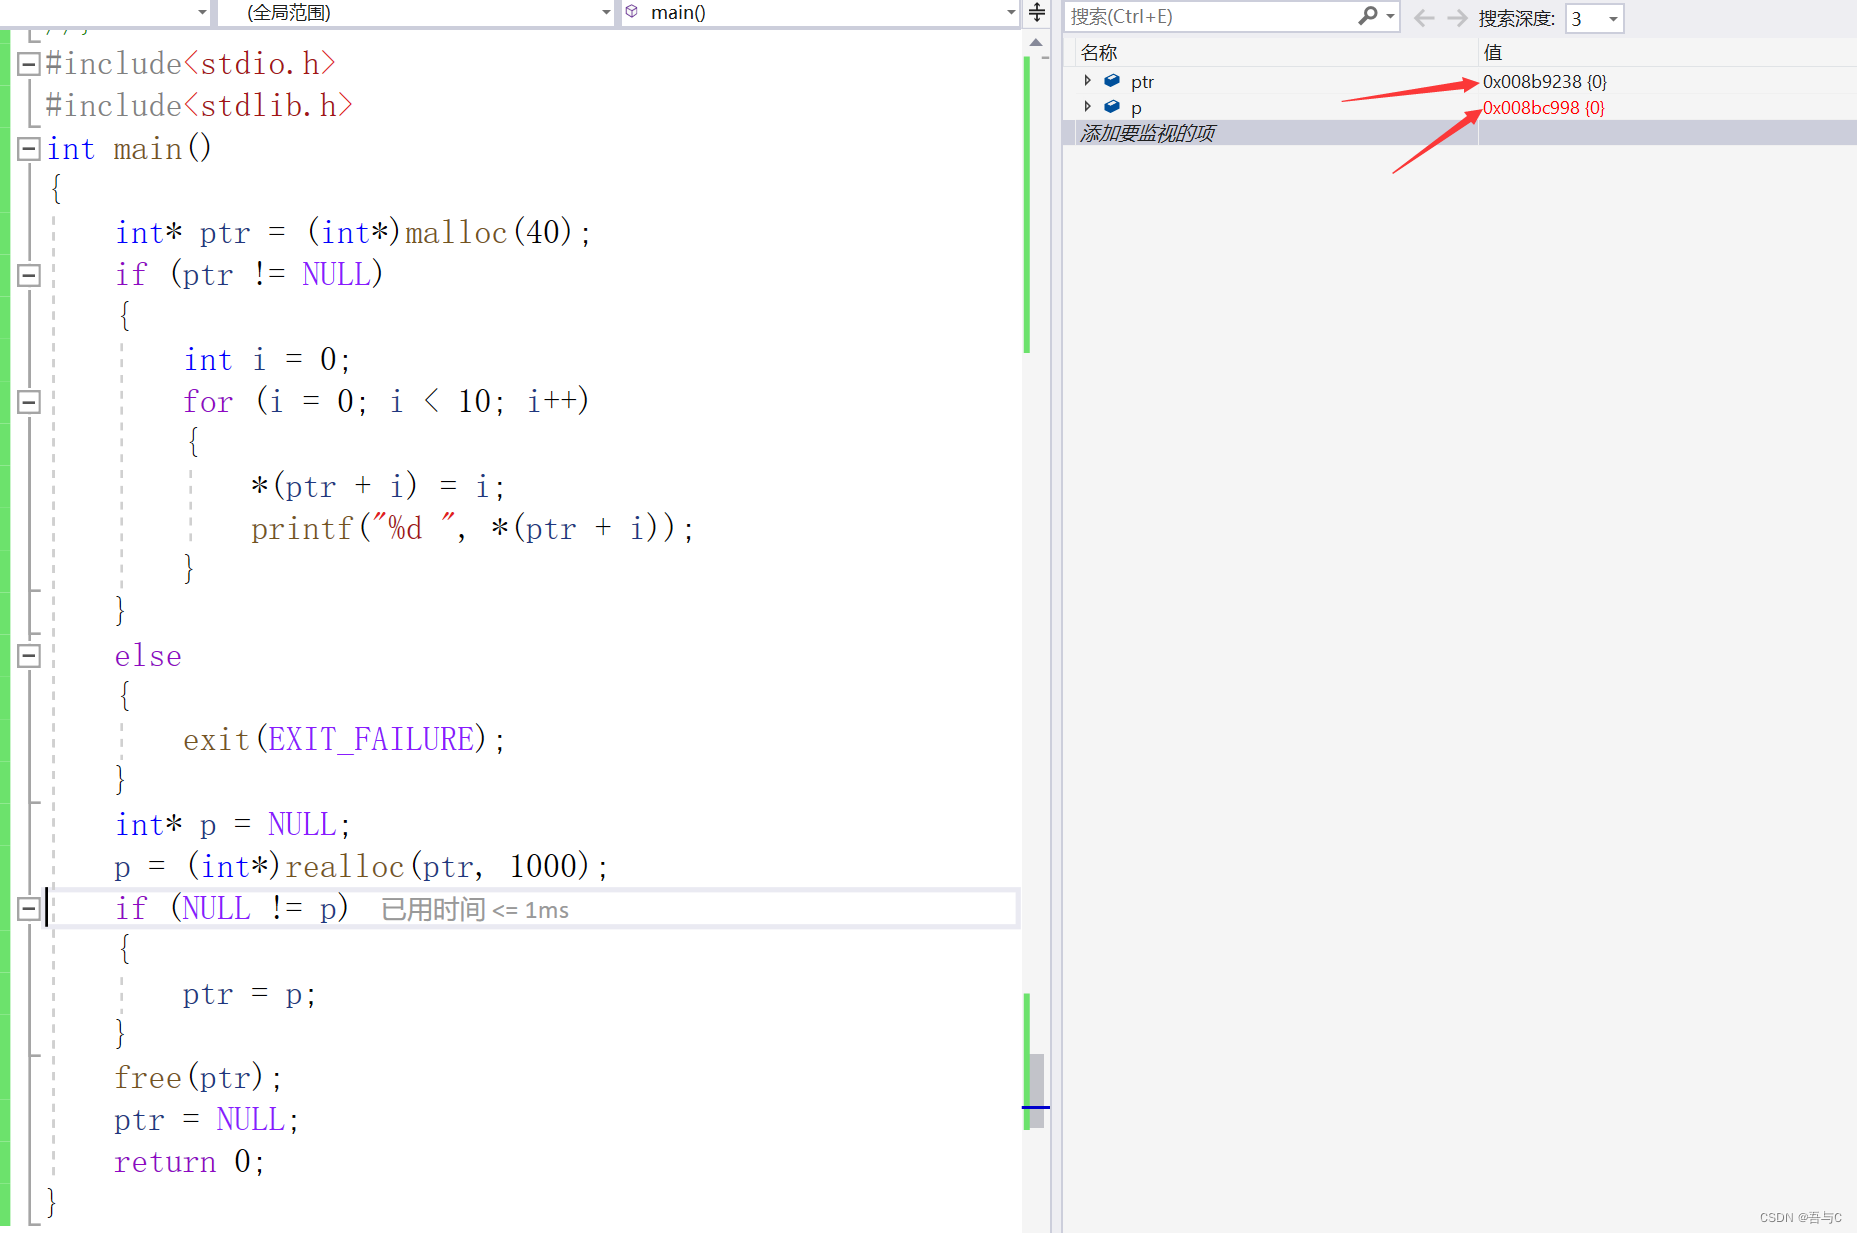Image resolution: width=1857 pixels, height=1233 pixels.
Task: Click the editor vertical scrollbar up arrow
Action: click(x=1037, y=43)
